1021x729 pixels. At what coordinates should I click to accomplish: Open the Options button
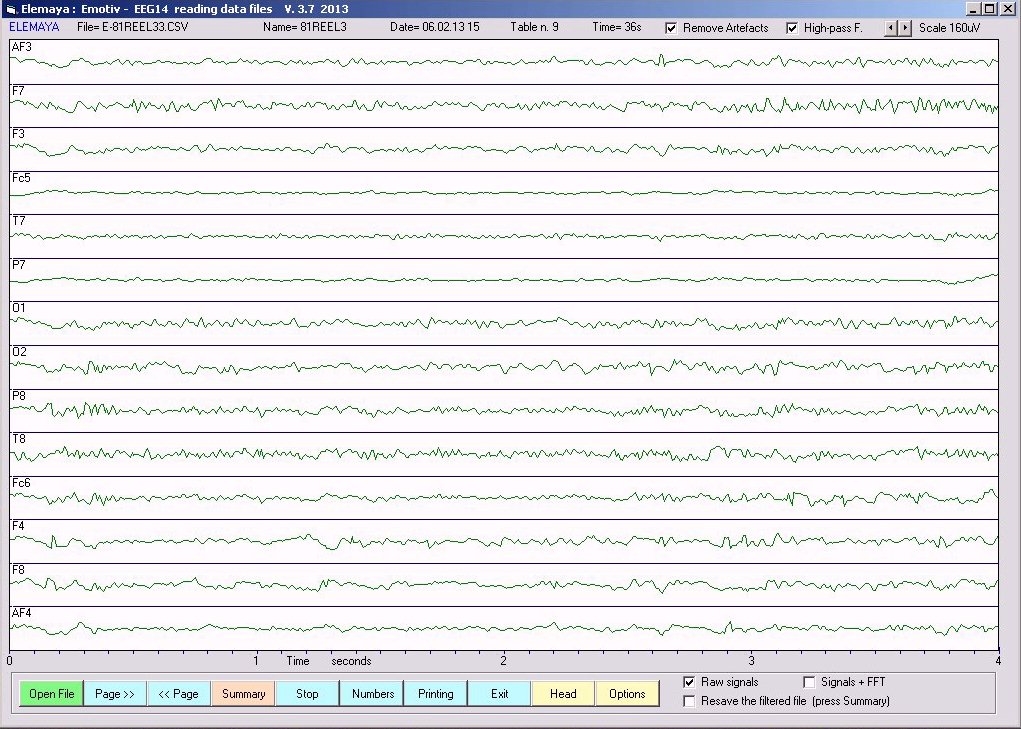click(627, 694)
